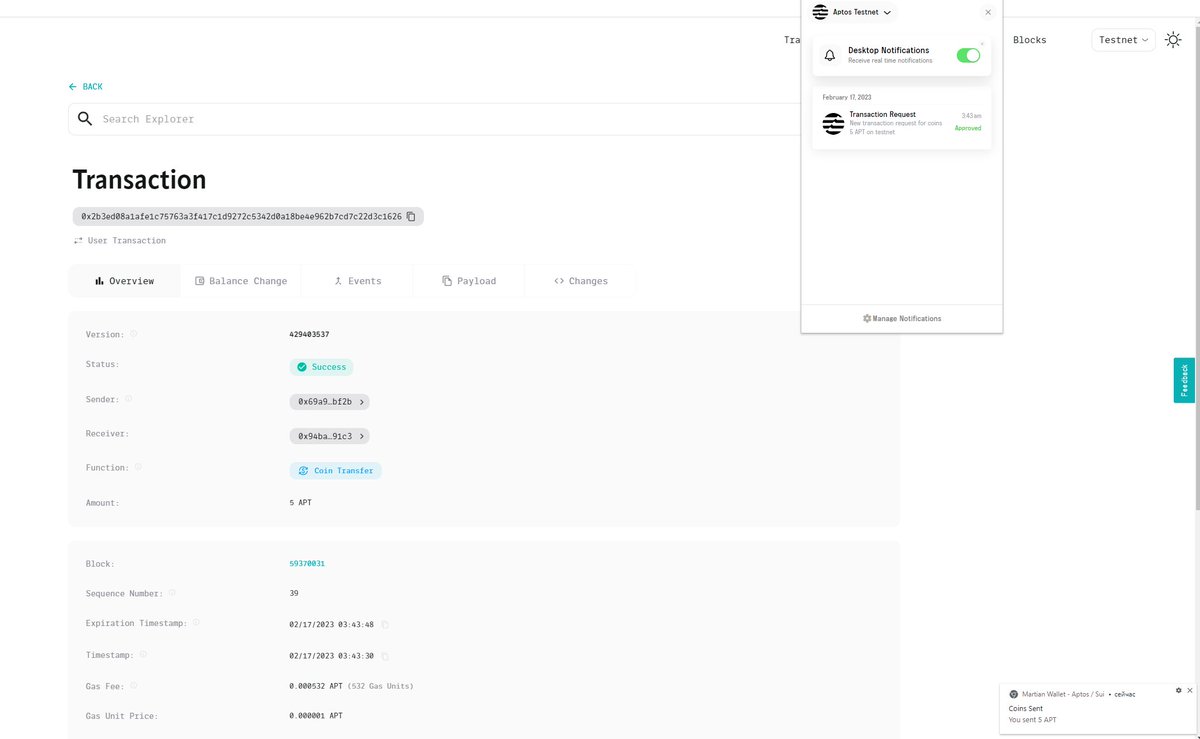
Task: Click the version number 429403537
Action: 309,335
